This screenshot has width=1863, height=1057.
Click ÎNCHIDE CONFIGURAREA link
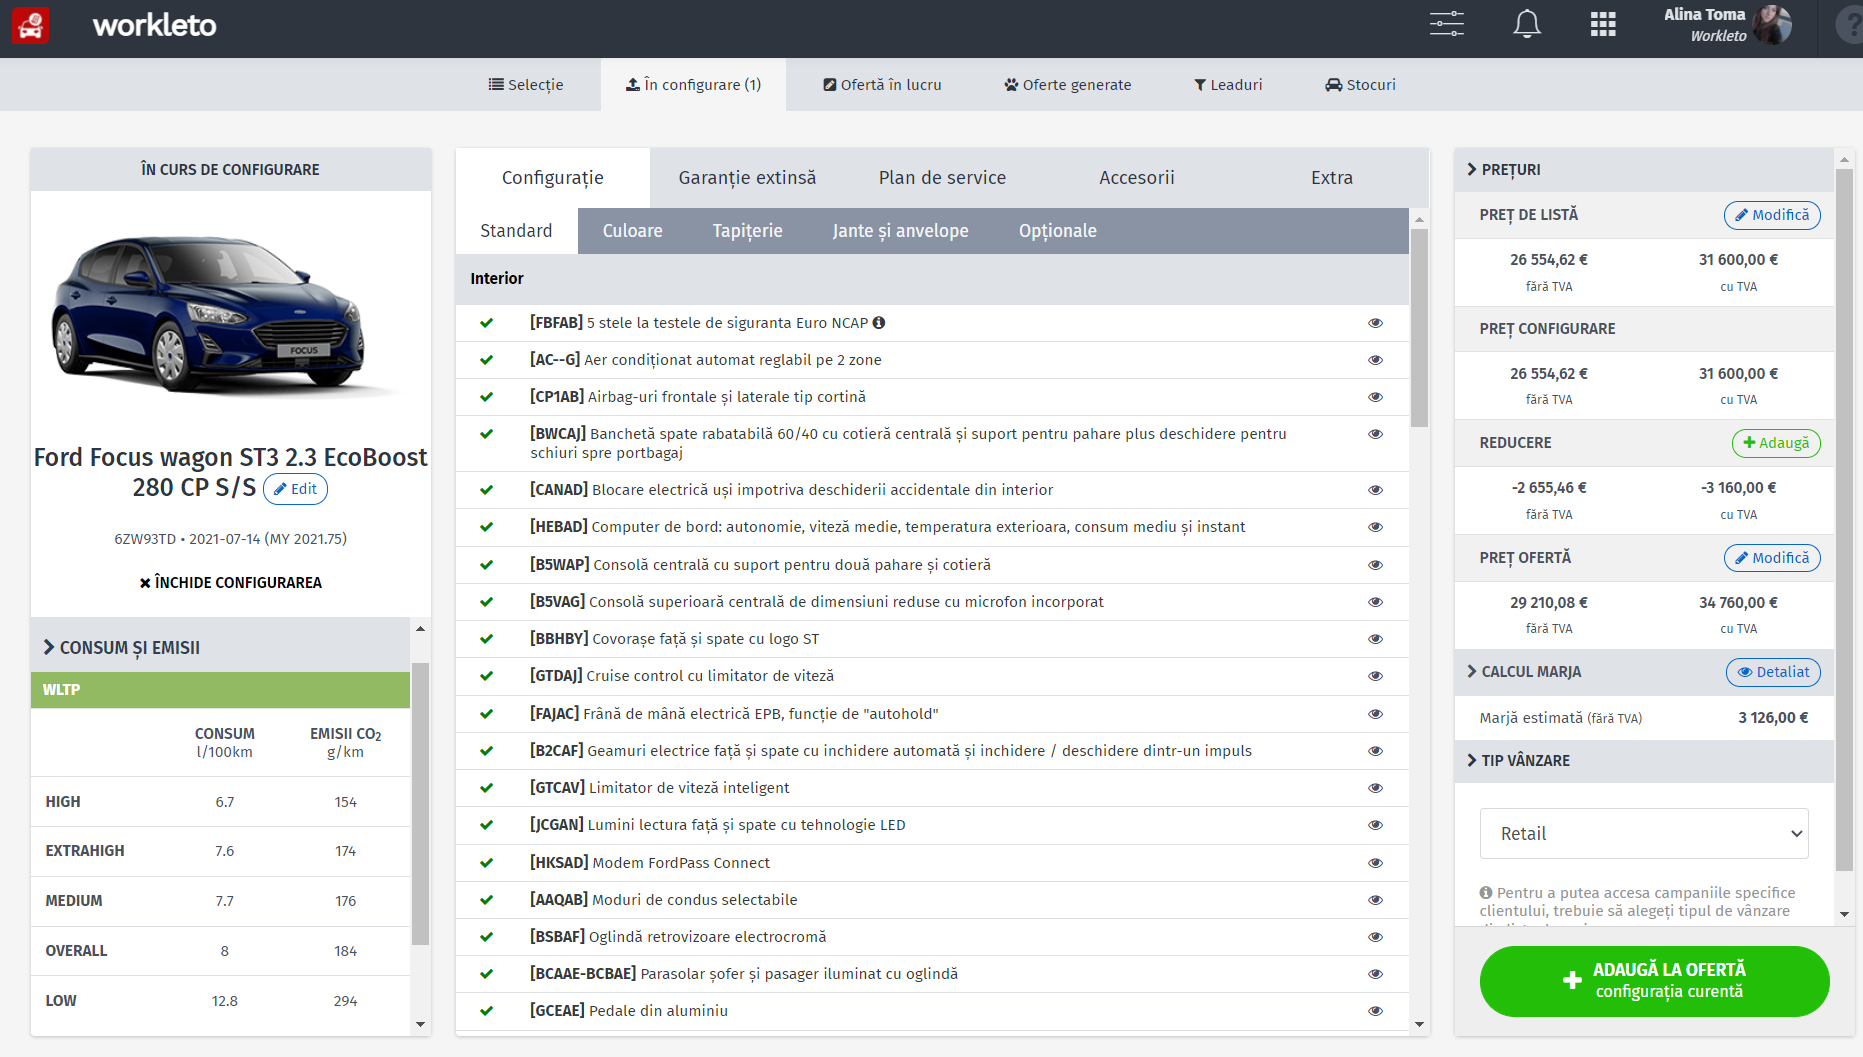point(230,583)
